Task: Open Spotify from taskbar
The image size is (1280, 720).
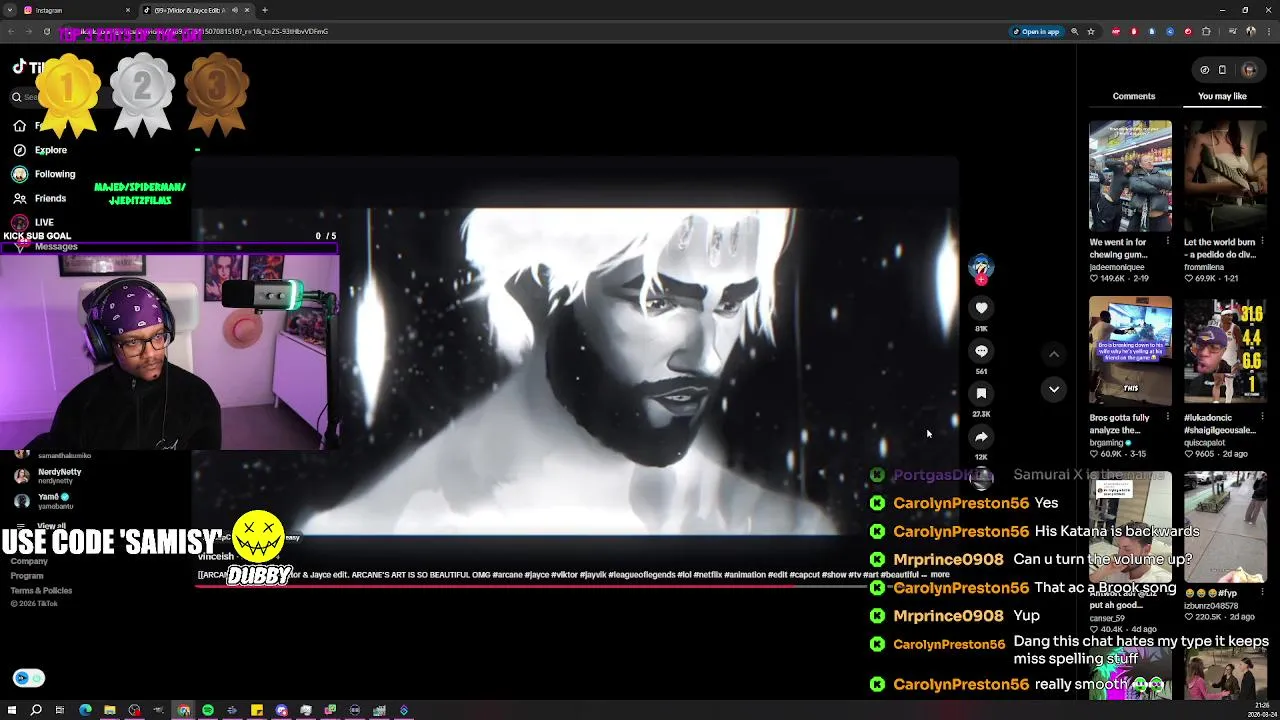Action: tap(208, 710)
